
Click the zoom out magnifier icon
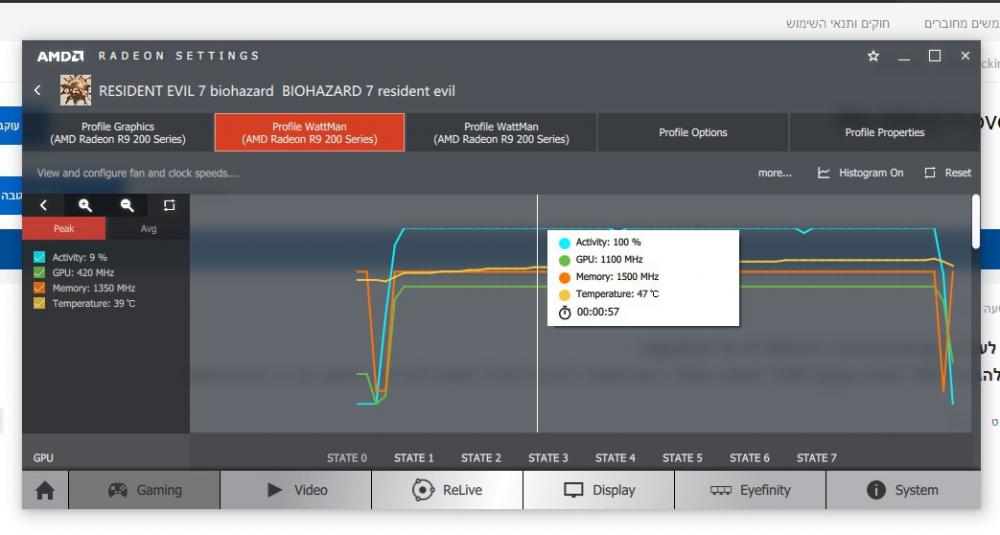pos(127,205)
